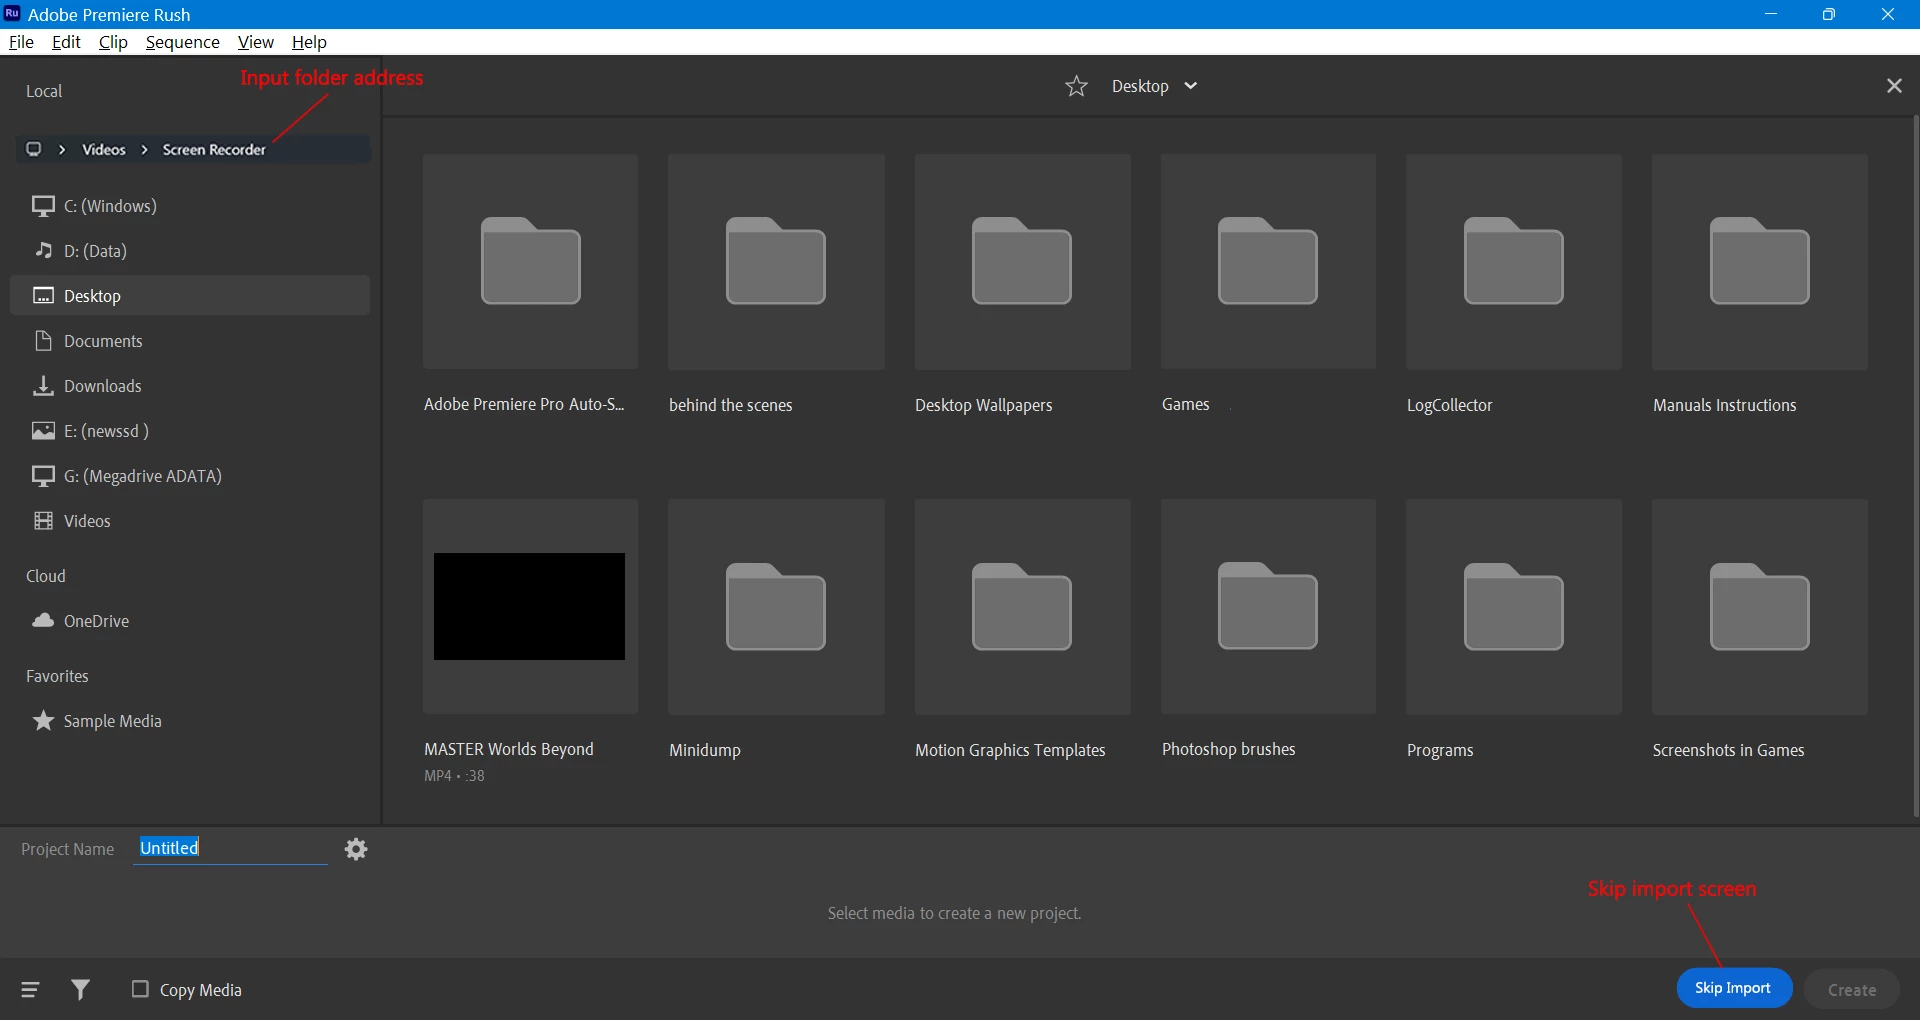Open the behind the scenes folder
This screenshot has width=1920, height=1020.
pos(776,262)
